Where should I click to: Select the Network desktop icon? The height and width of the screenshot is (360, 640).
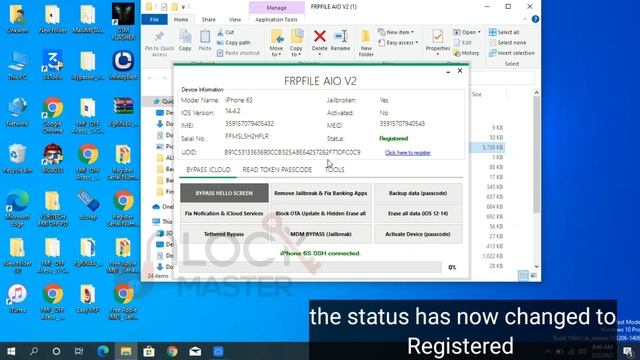click(x=18, y=112)
